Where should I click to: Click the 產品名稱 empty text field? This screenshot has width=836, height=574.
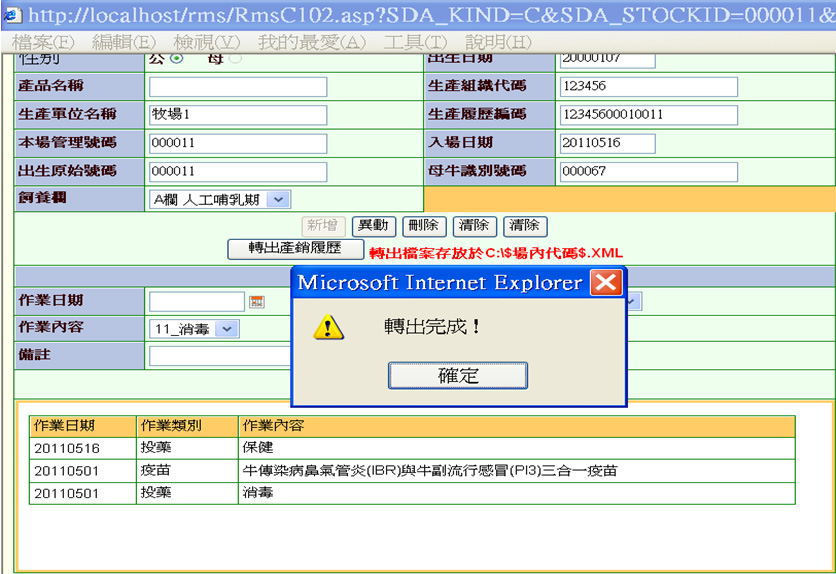coord(238,87)
